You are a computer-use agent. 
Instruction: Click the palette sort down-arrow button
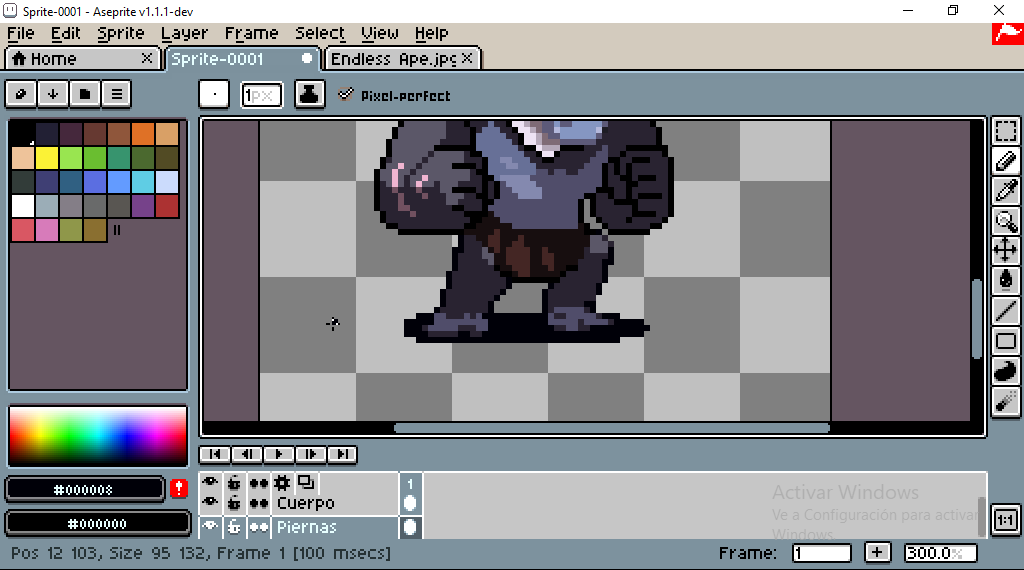pos(53,94)
